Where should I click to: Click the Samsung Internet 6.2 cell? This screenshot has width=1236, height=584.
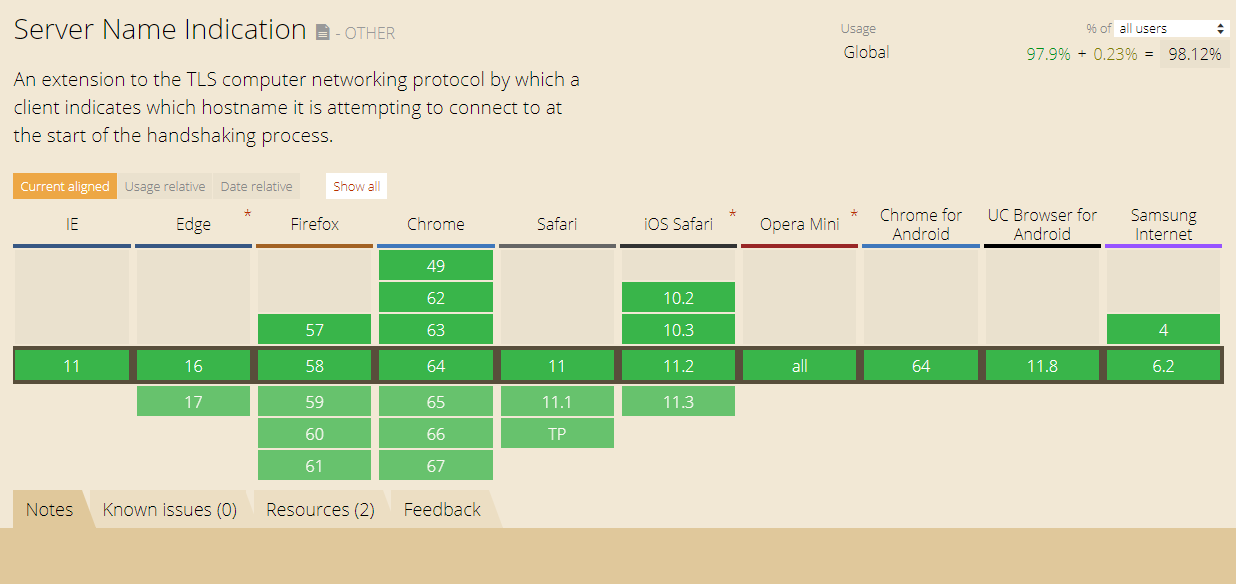click(1163, 366)
